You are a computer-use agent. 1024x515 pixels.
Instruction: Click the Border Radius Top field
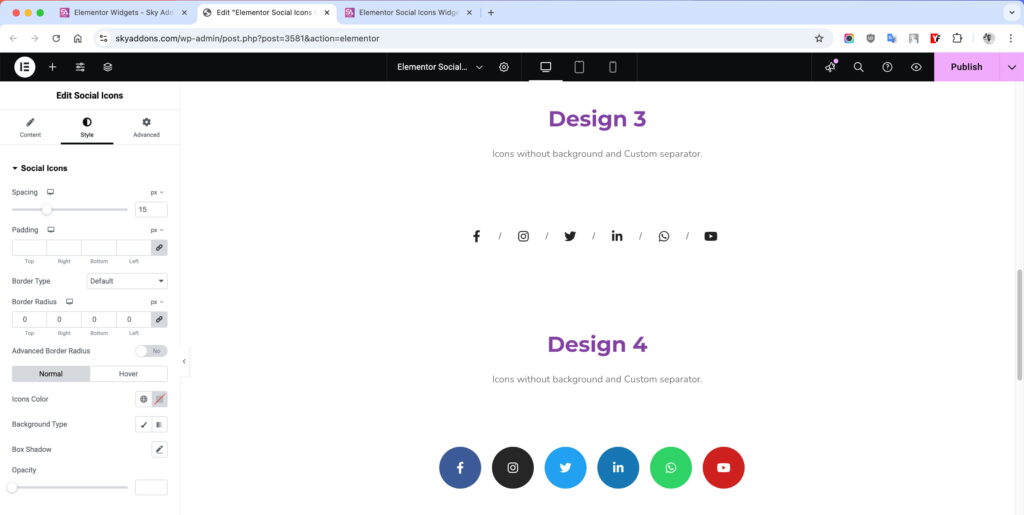(x=29, y=319)
